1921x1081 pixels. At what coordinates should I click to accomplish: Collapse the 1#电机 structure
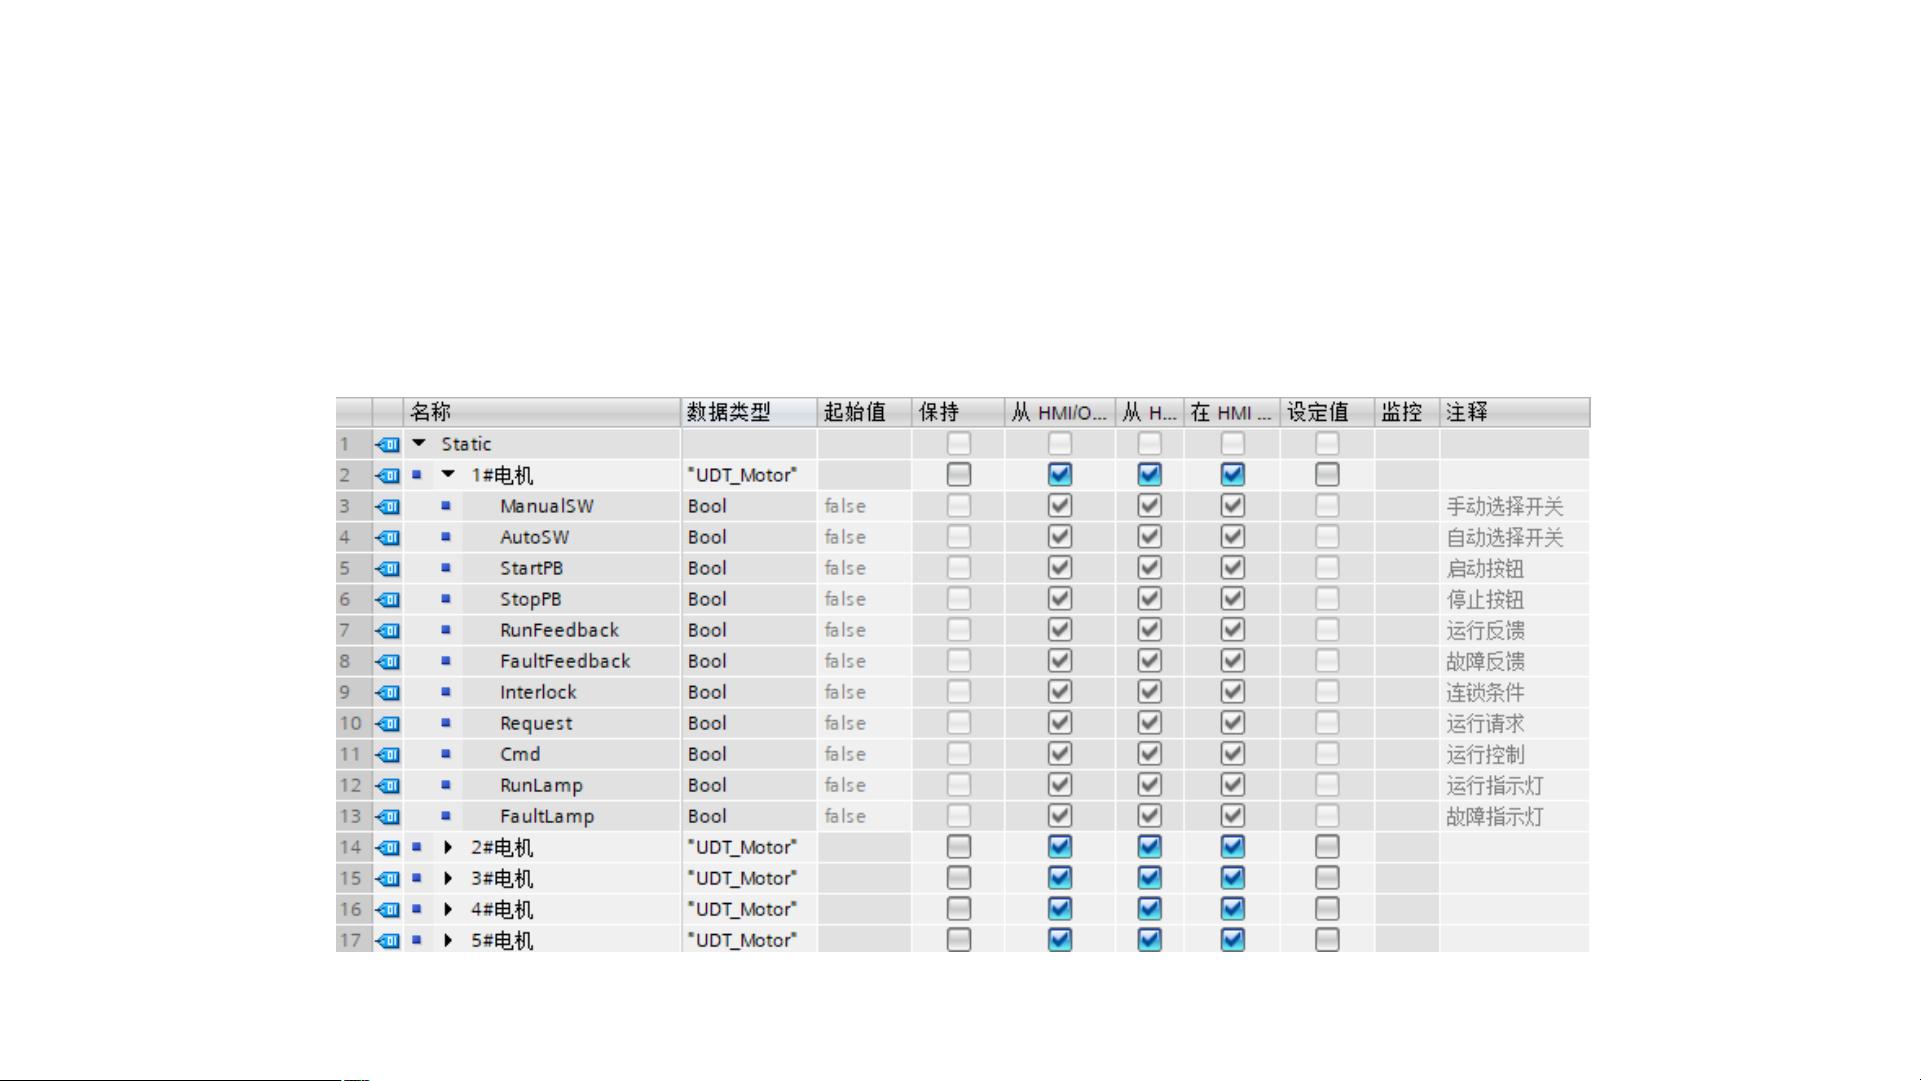point(448,474)
